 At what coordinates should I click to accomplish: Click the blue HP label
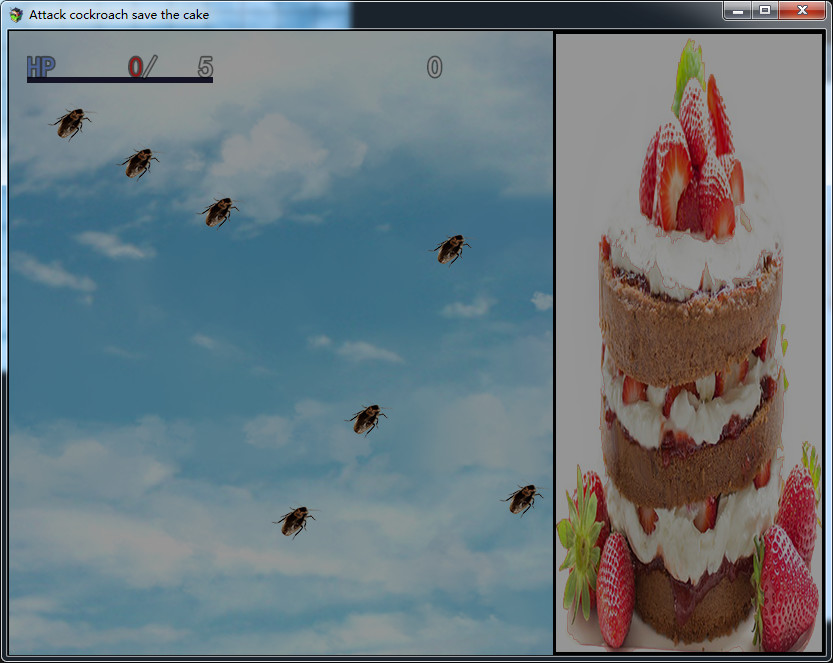point(41,67)
